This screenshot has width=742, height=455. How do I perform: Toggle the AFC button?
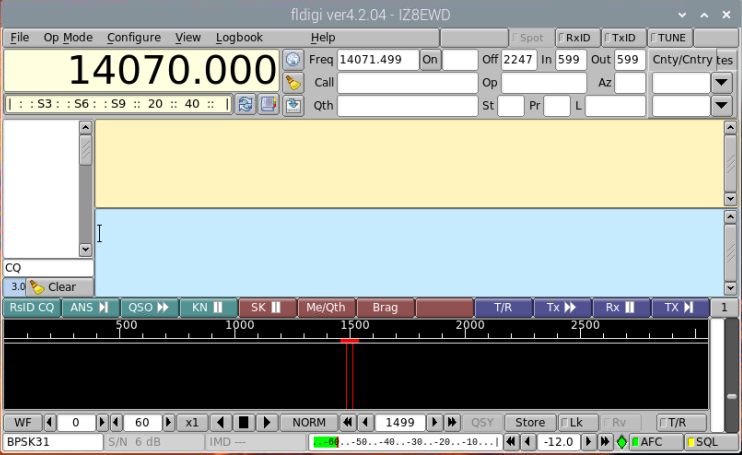[656, 442]
